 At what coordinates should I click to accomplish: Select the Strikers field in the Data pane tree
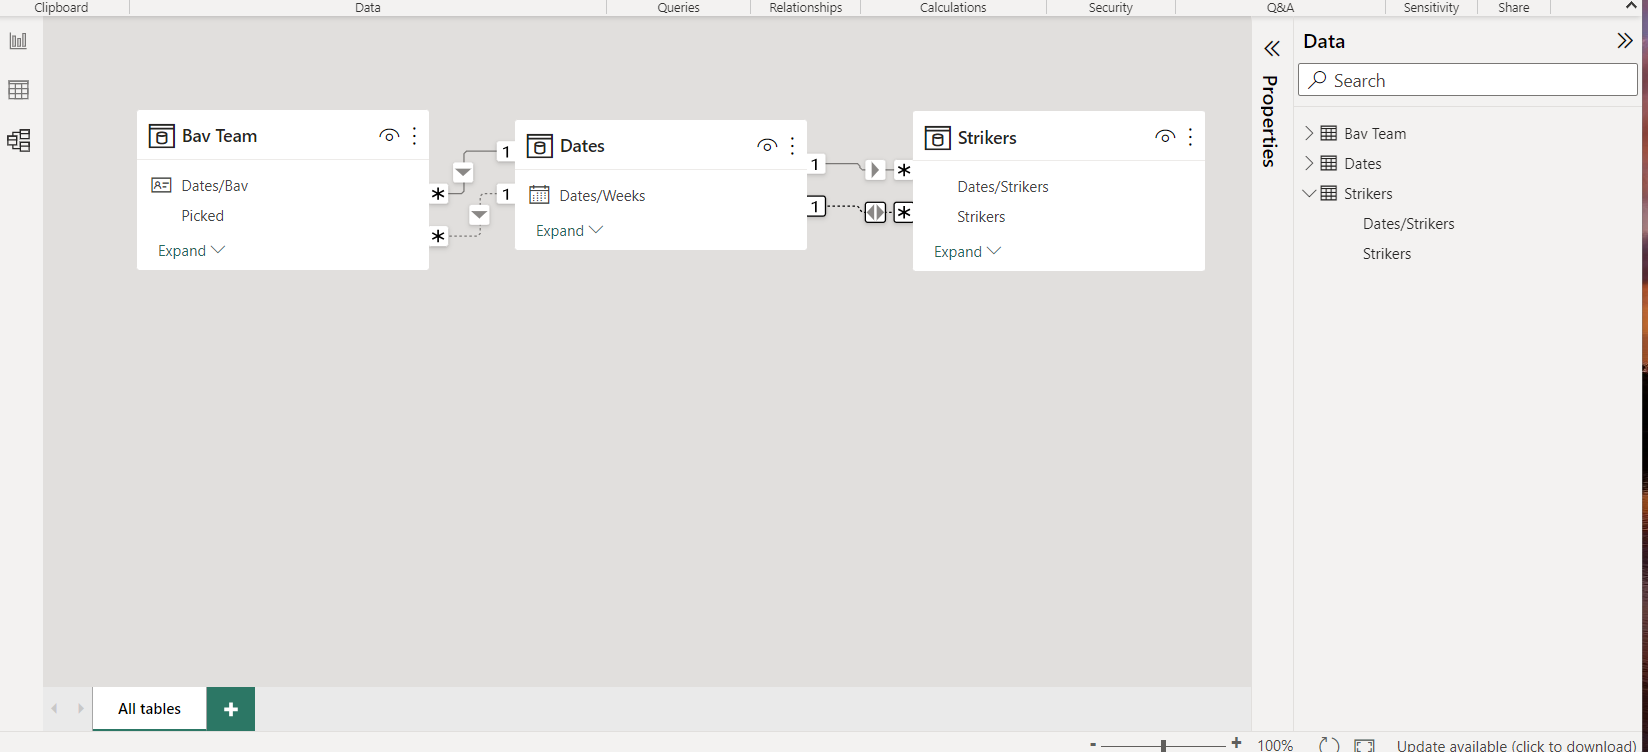(x=1387, y=254)
